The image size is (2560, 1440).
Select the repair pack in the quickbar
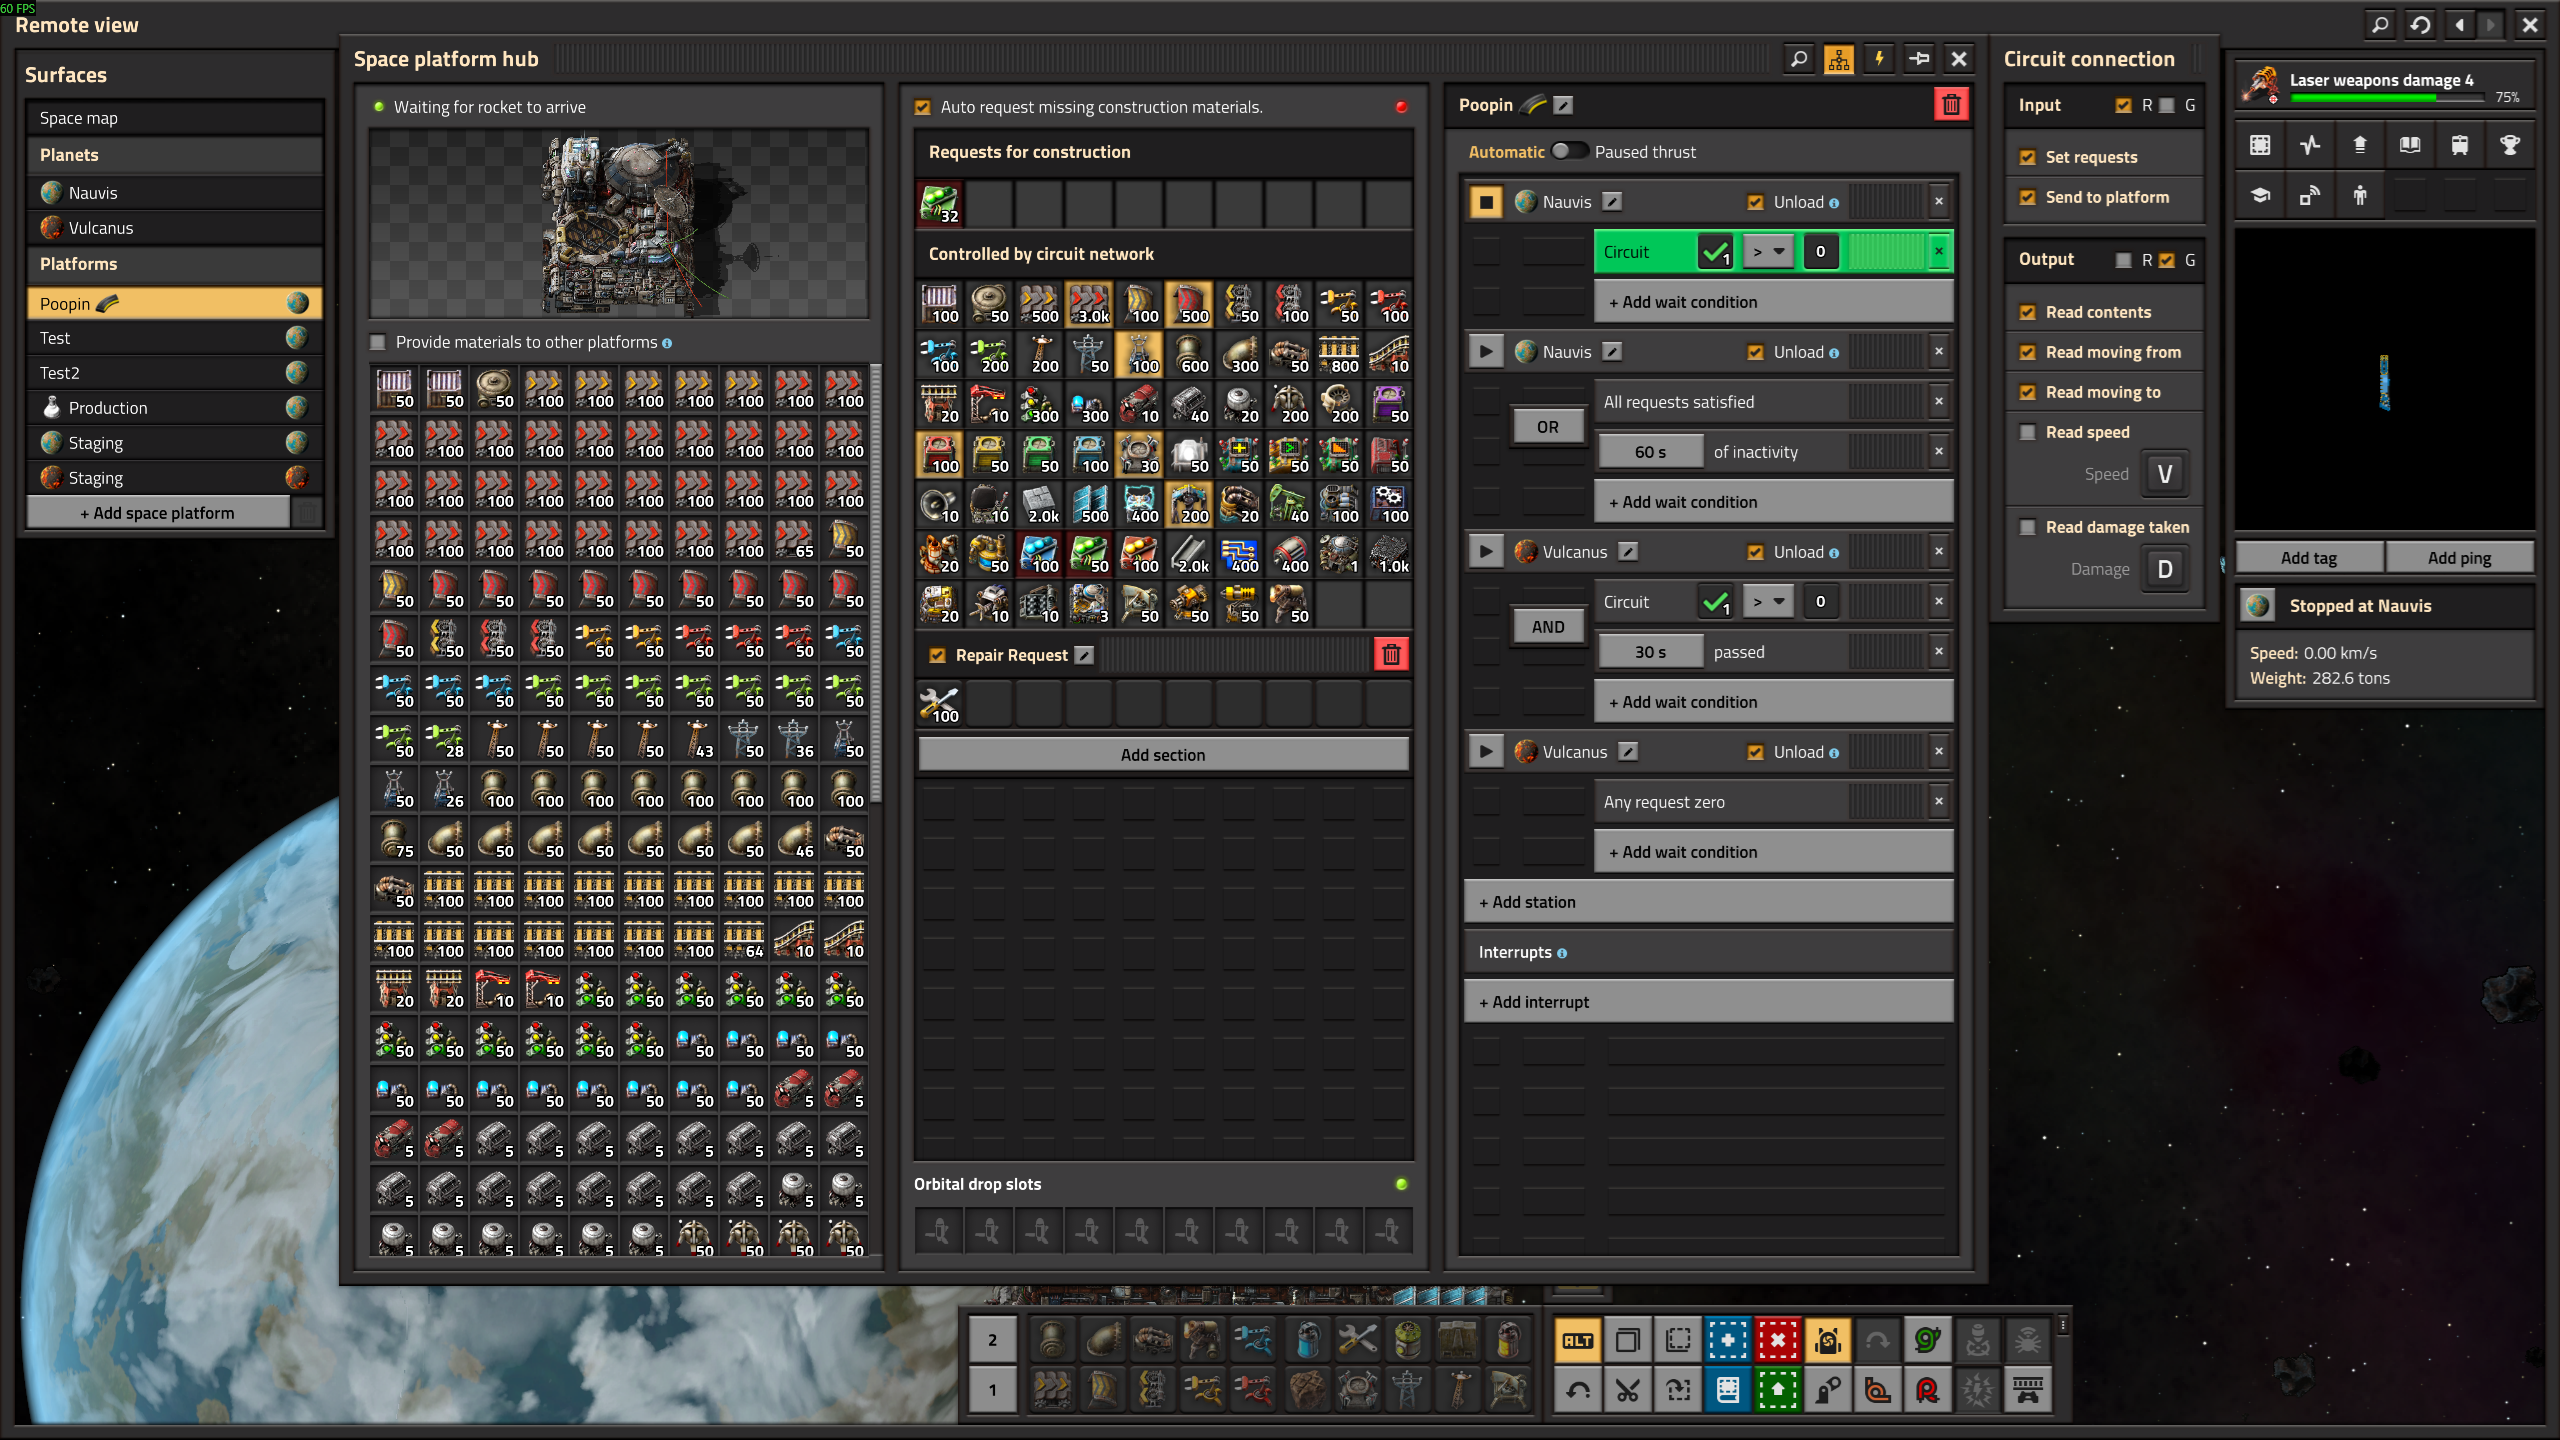coord(1357,1340)
